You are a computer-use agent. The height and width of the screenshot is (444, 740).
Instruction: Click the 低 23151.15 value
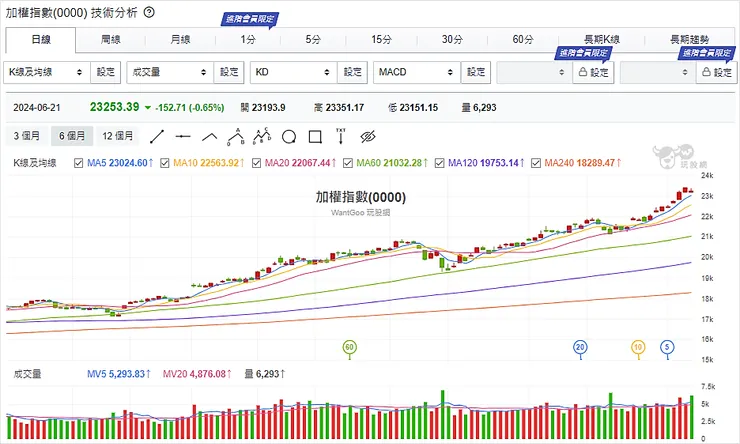tap(413, 108)
